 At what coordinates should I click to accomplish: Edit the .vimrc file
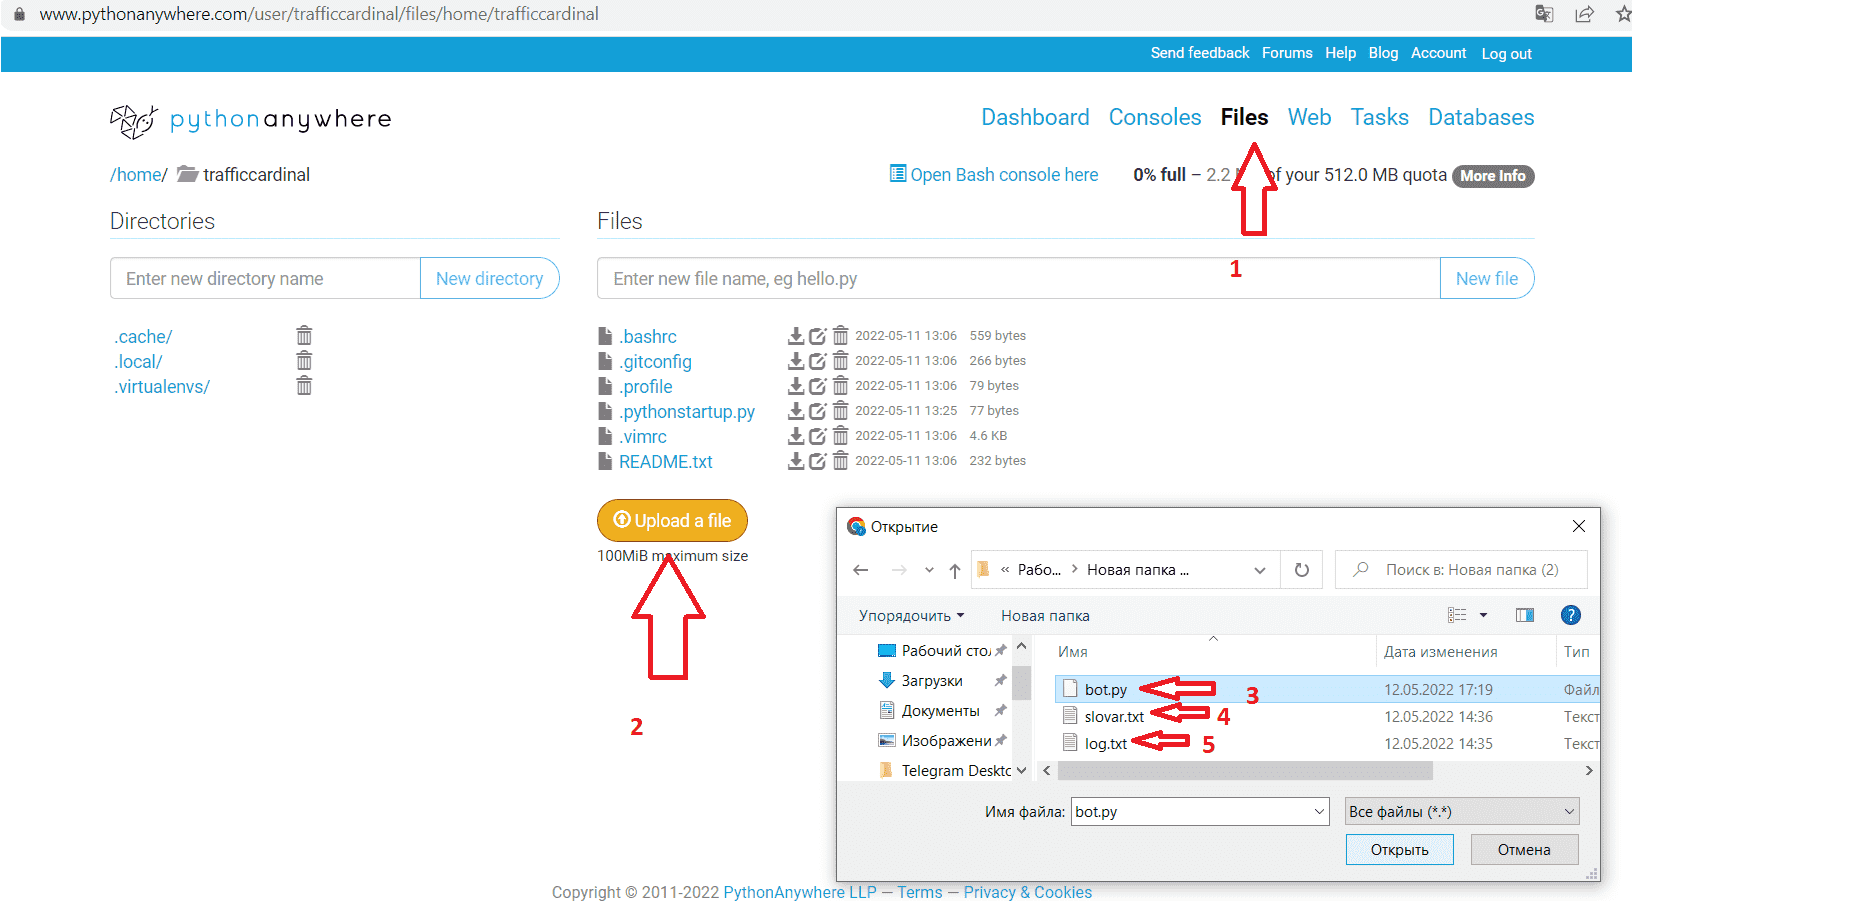[818, 436]
